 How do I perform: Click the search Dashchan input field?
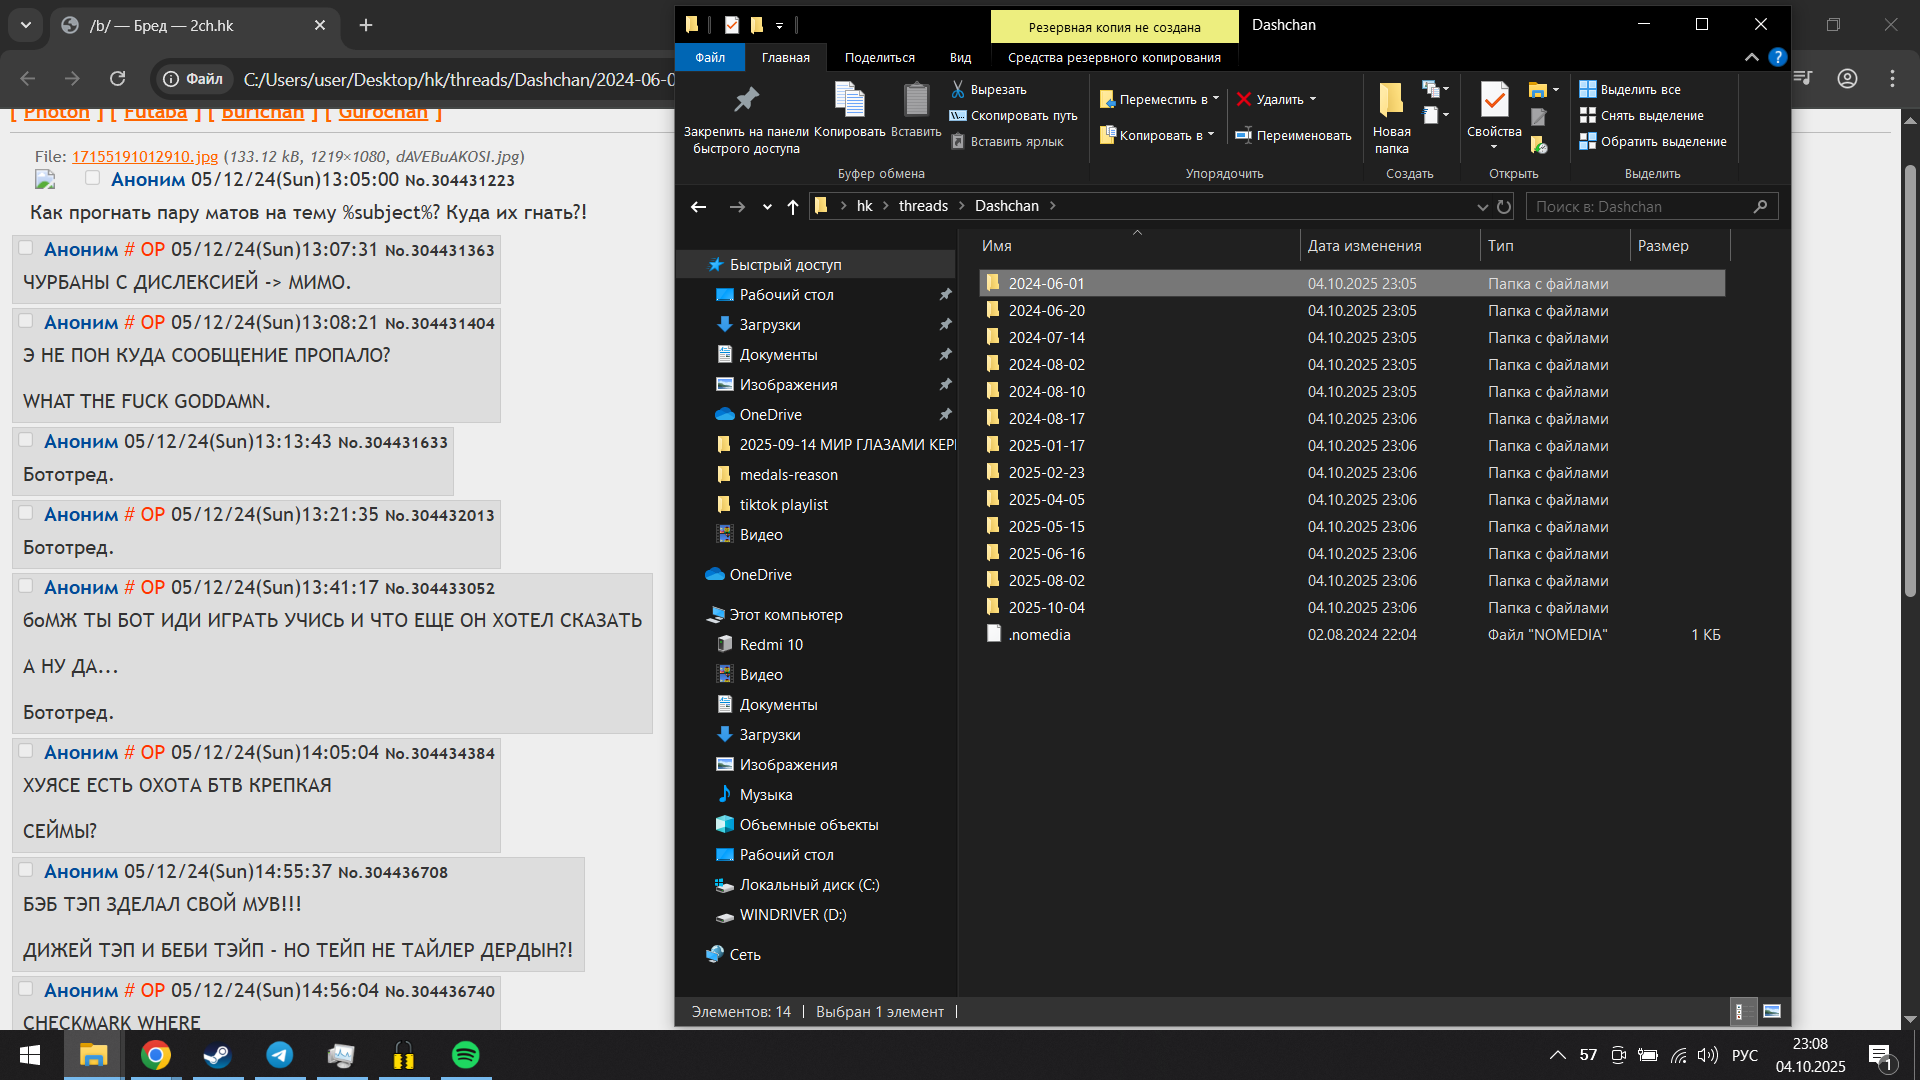(x=1640, y=207)
